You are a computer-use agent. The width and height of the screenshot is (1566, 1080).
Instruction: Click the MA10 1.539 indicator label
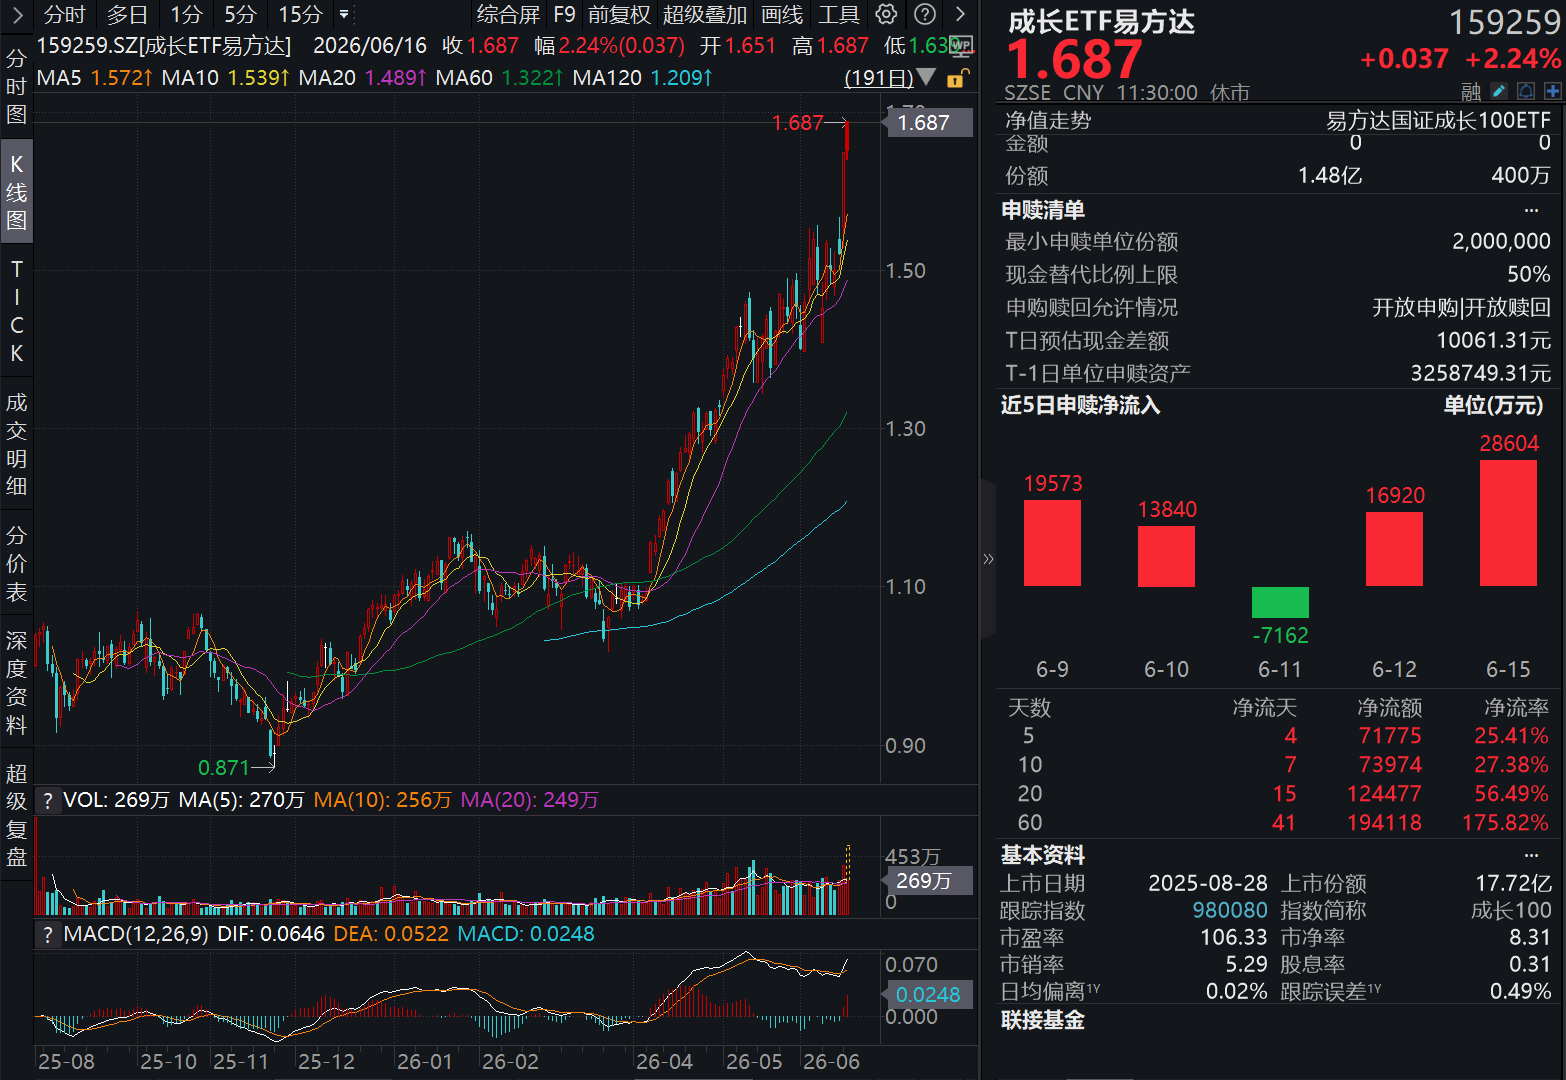[x=225, y=77]
